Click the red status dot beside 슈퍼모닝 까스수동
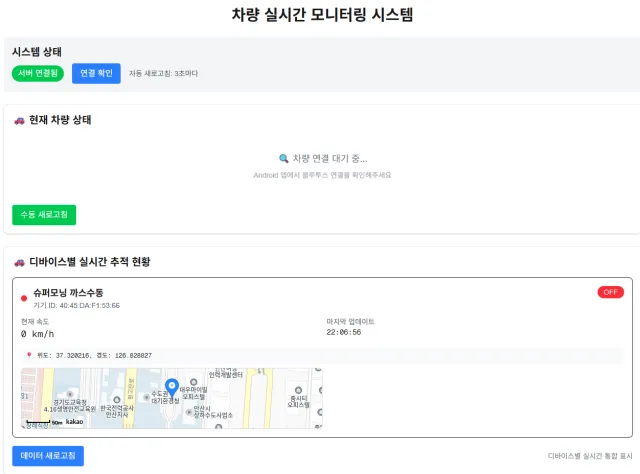Image resolution: width=640 pixels, height=474 pixels. click(x=24, y=298)
